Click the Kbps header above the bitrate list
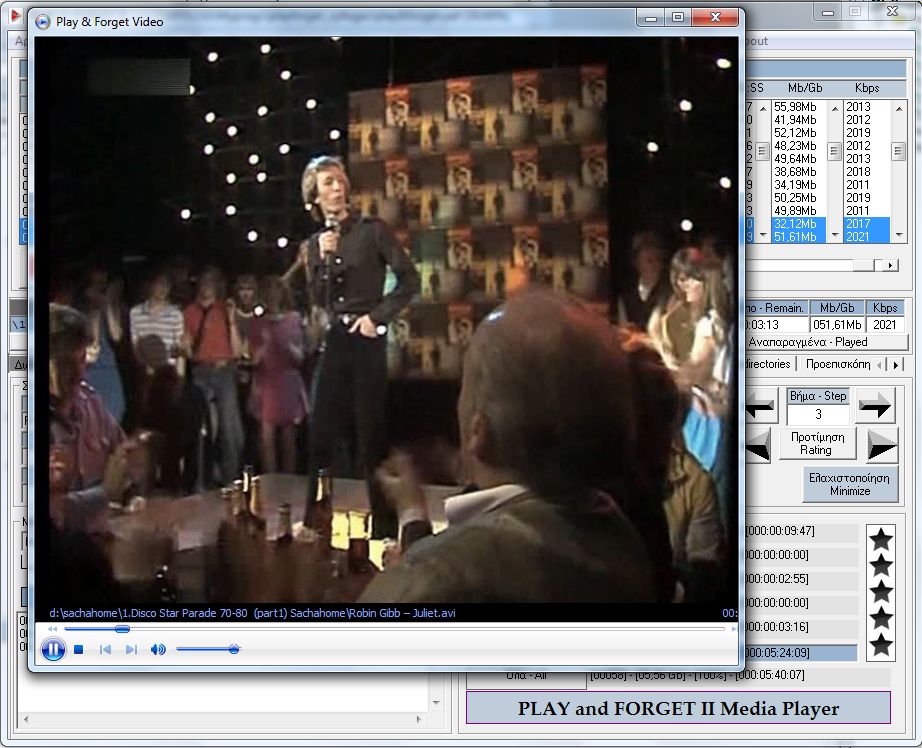 867,88
